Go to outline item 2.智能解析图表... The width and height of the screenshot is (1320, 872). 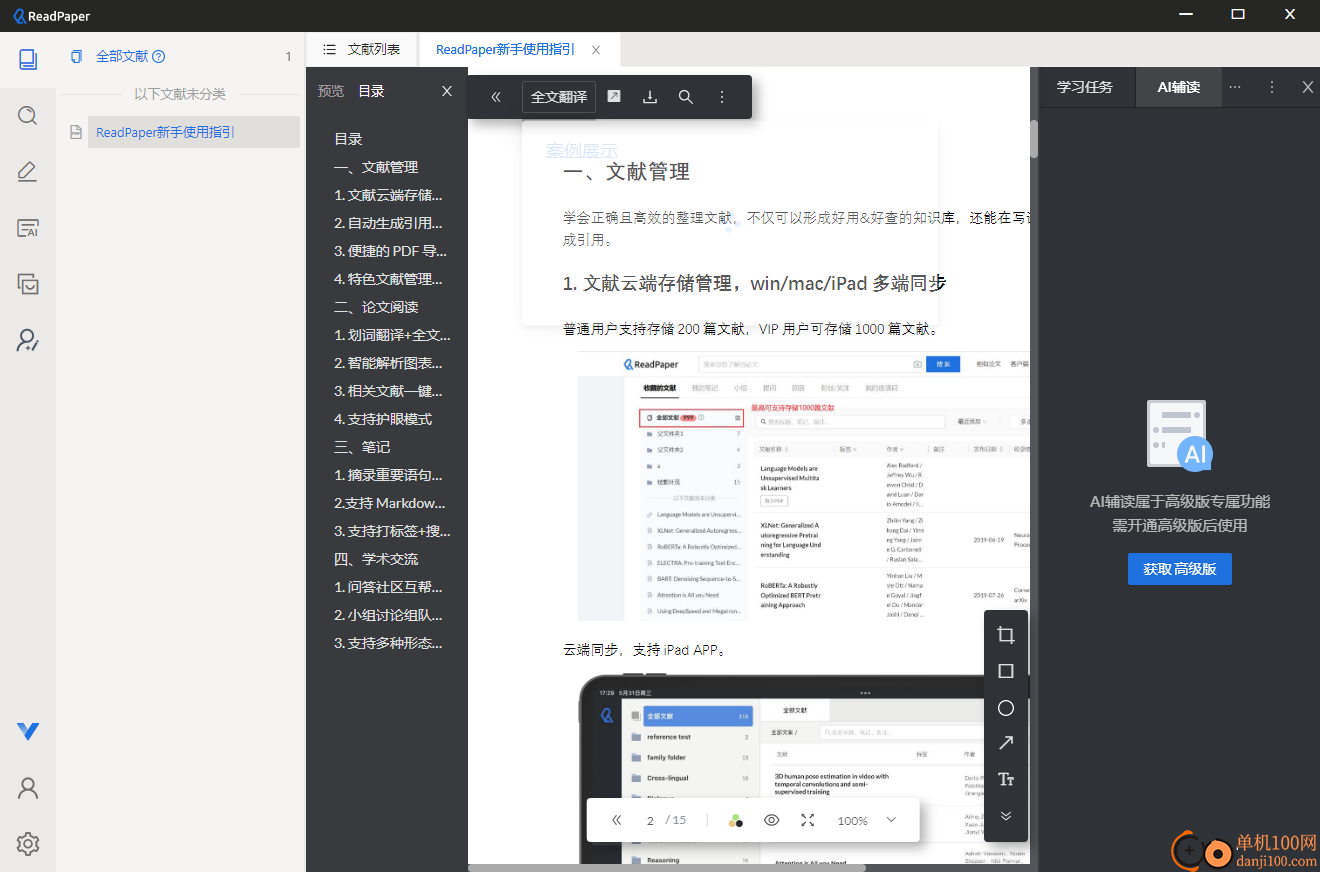(388, 363)
